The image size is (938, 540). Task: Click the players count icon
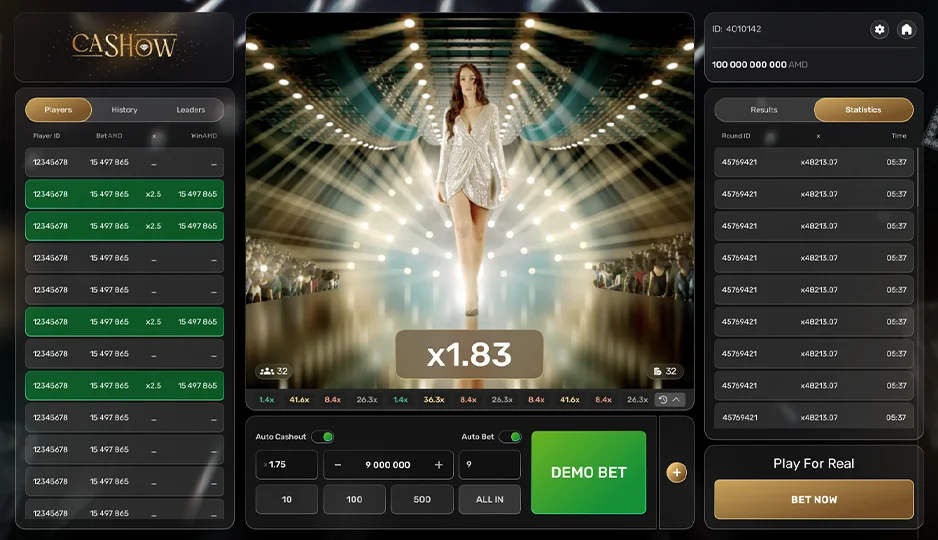pyautogui.click(x=267, y=371)
